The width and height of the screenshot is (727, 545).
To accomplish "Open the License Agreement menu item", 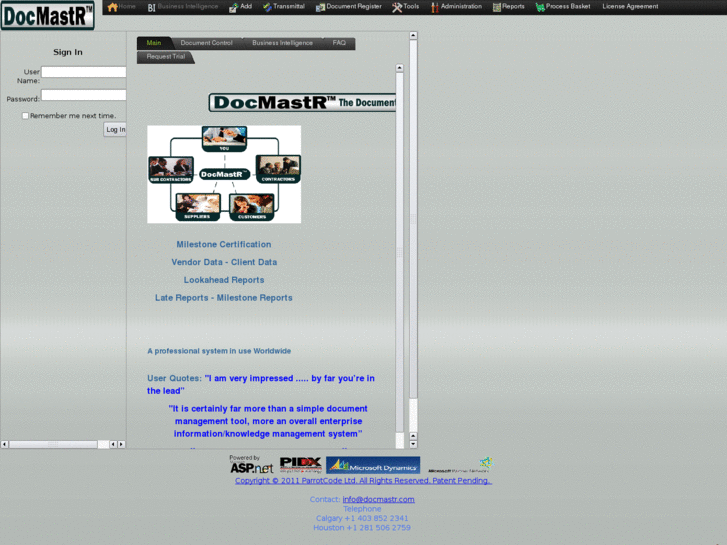I will [x=630, y=6].
